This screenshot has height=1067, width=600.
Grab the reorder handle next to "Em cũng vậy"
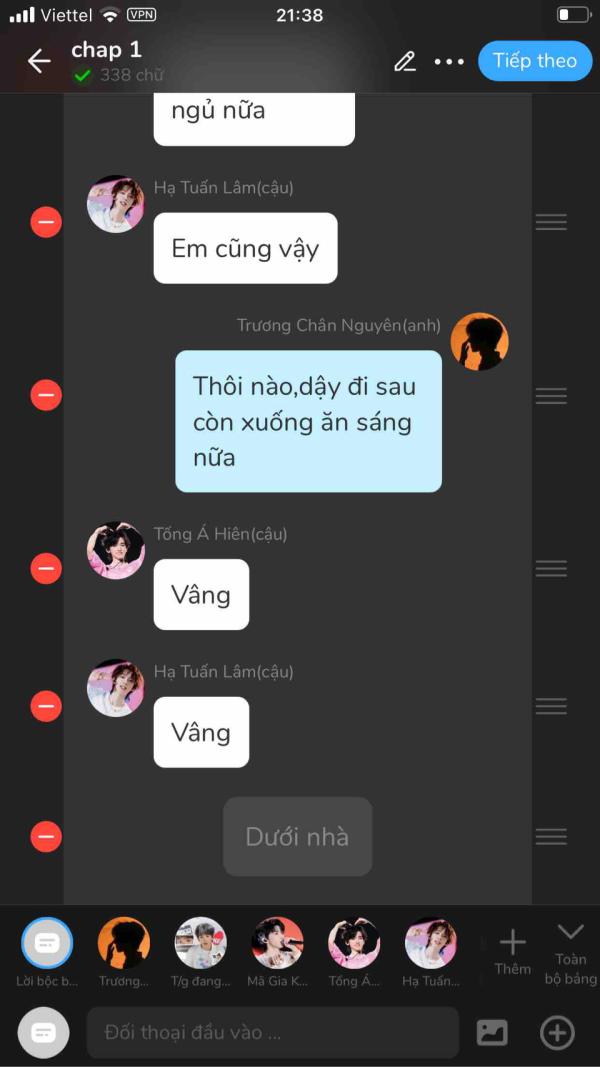pyautogui.click(x=551, y=223)
